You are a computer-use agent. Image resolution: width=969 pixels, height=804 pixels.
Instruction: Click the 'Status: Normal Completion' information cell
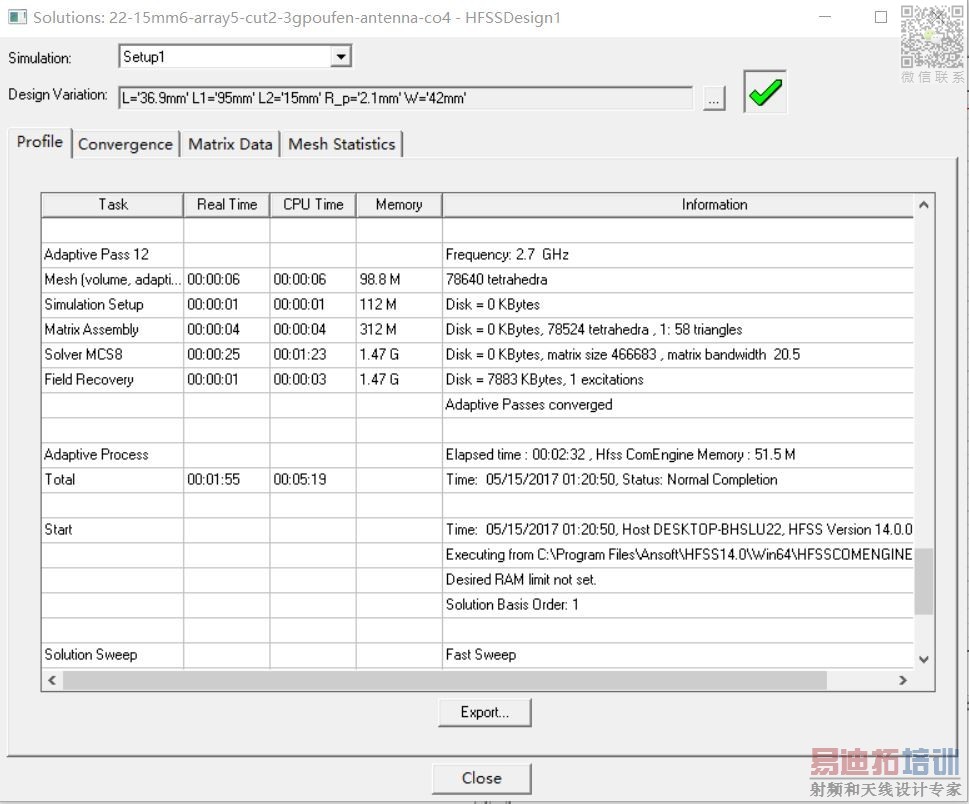coord(678,480)
